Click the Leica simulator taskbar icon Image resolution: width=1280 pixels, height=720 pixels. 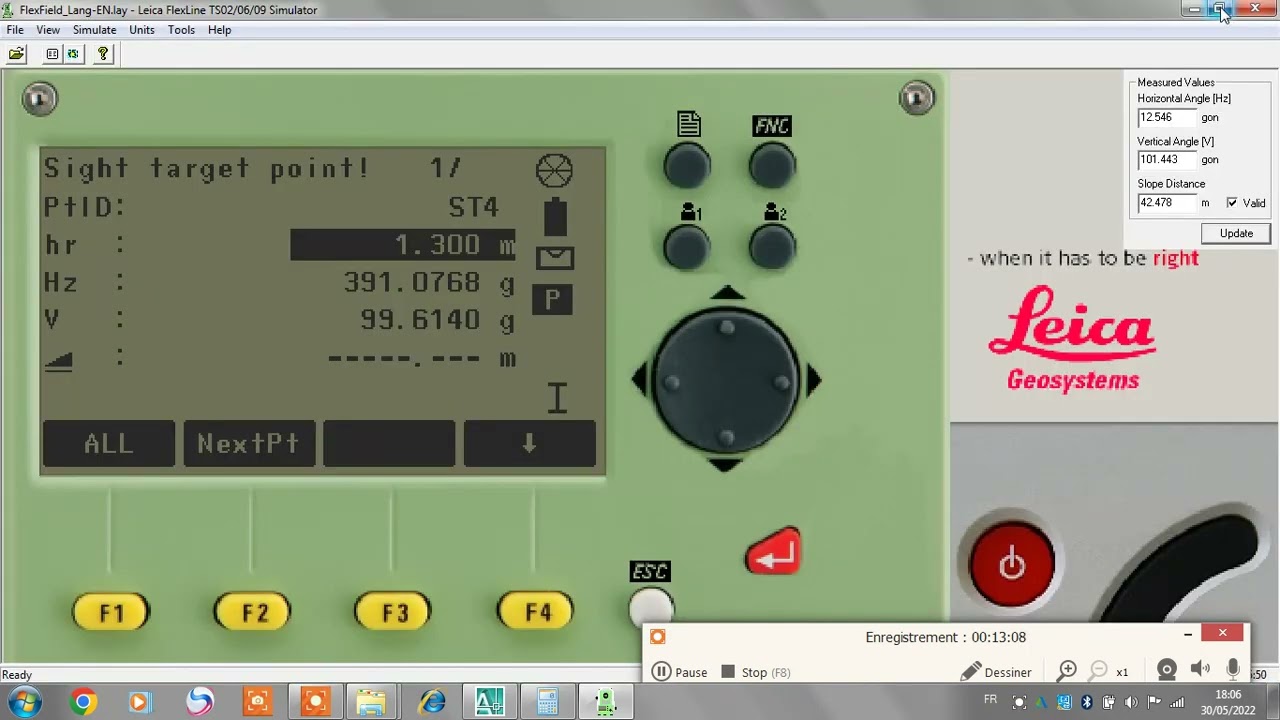[605, 703]
